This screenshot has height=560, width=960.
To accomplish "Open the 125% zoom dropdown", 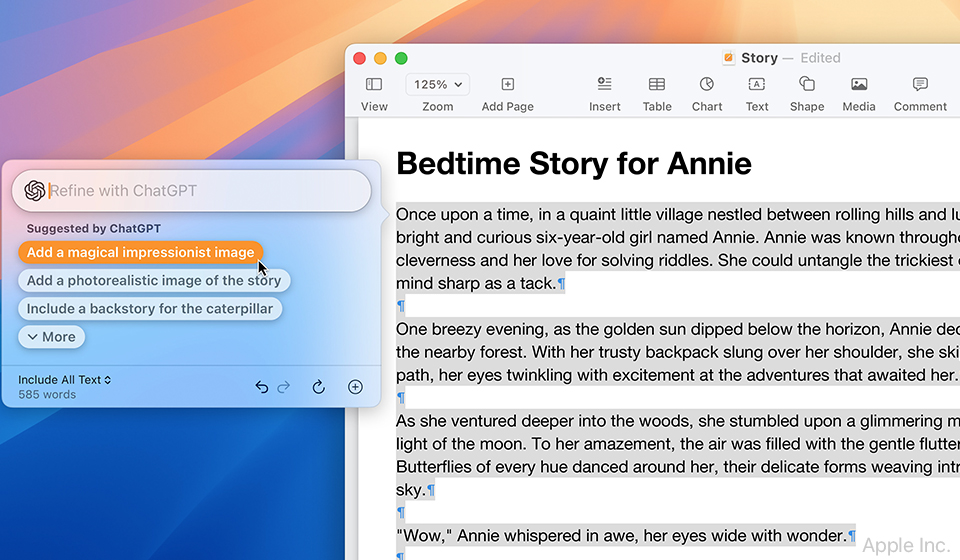I will pos(438,85).
